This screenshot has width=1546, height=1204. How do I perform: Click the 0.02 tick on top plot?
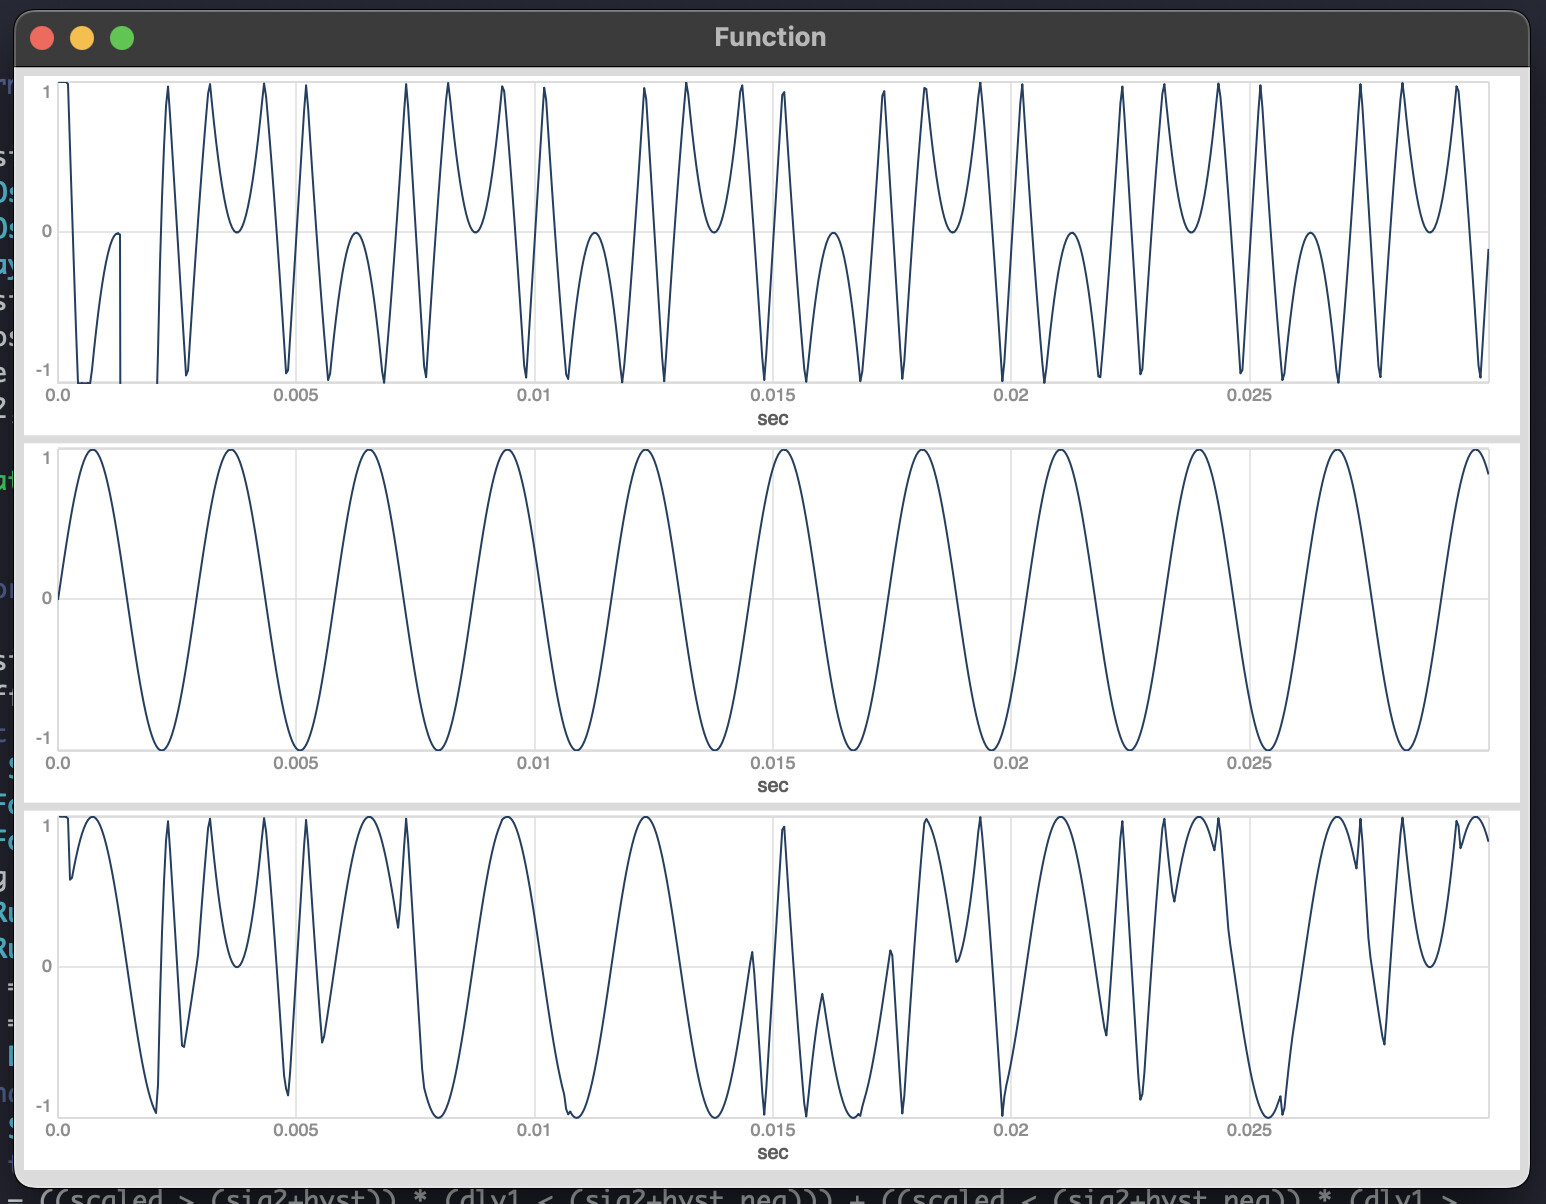tap(1010, 396)
